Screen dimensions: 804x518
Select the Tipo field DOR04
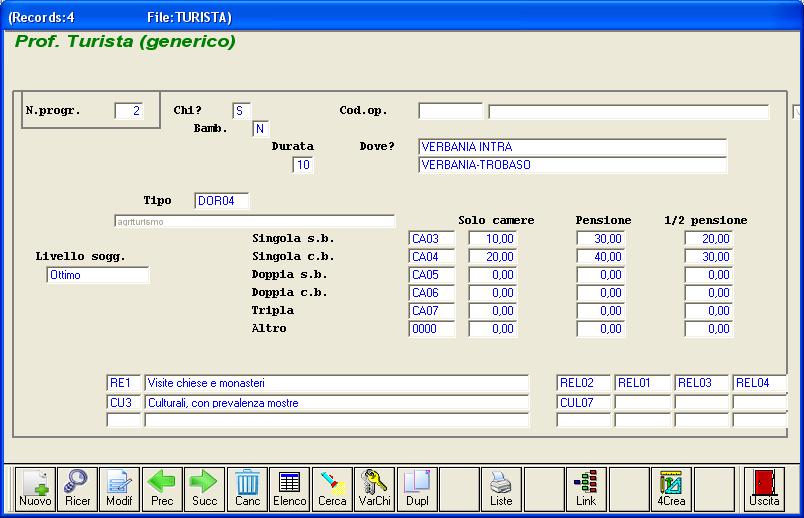pos(222,201)
